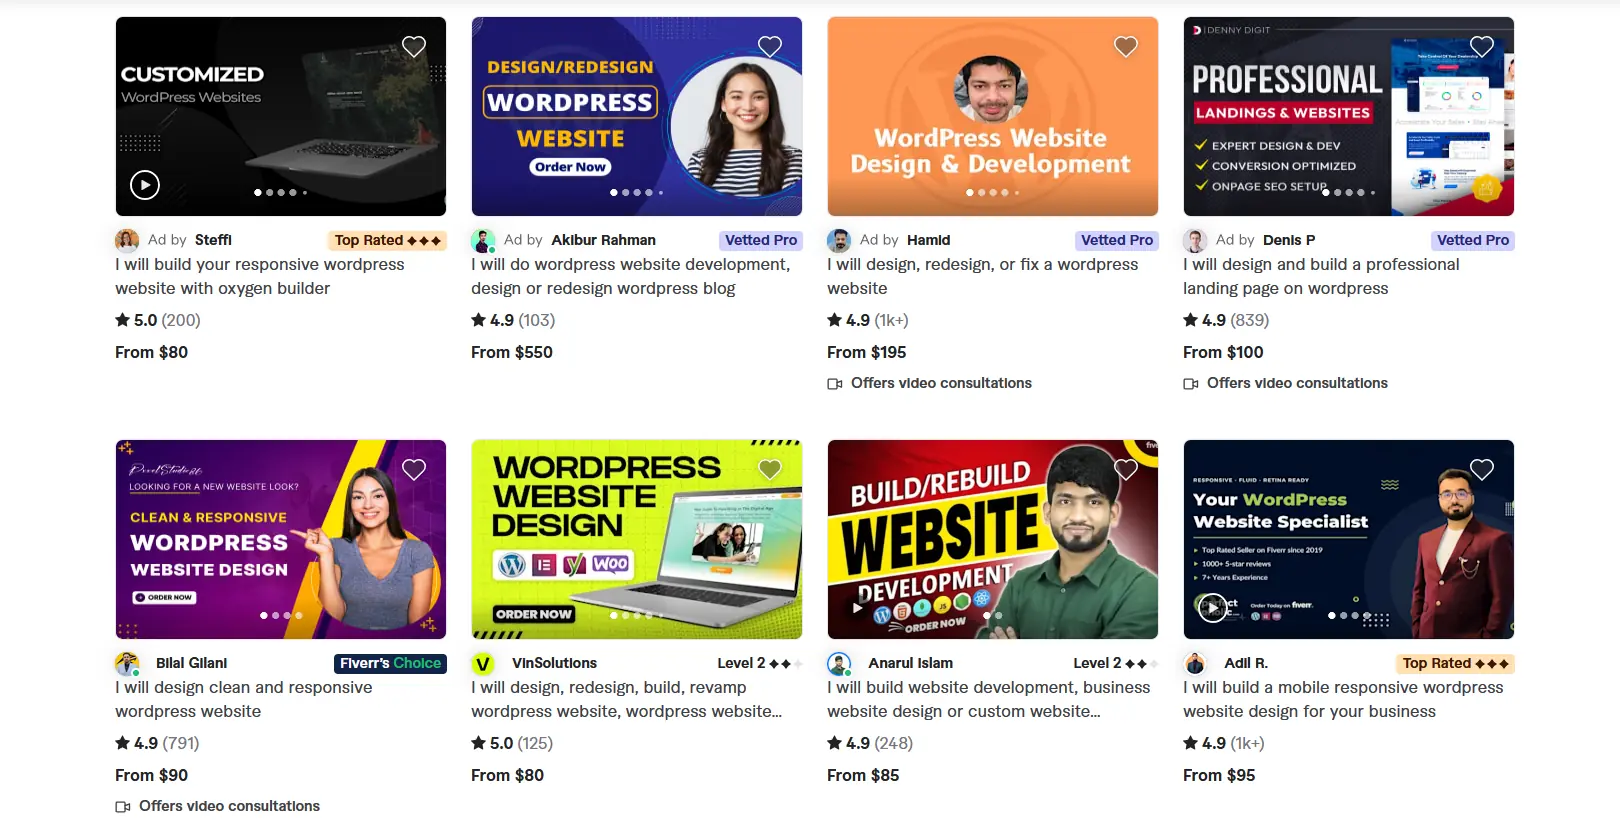The width and height of the screenshot is (1620, 834).
Task: Open 'I will design clean and responsive wordpress website'
Action: point(244,699)
